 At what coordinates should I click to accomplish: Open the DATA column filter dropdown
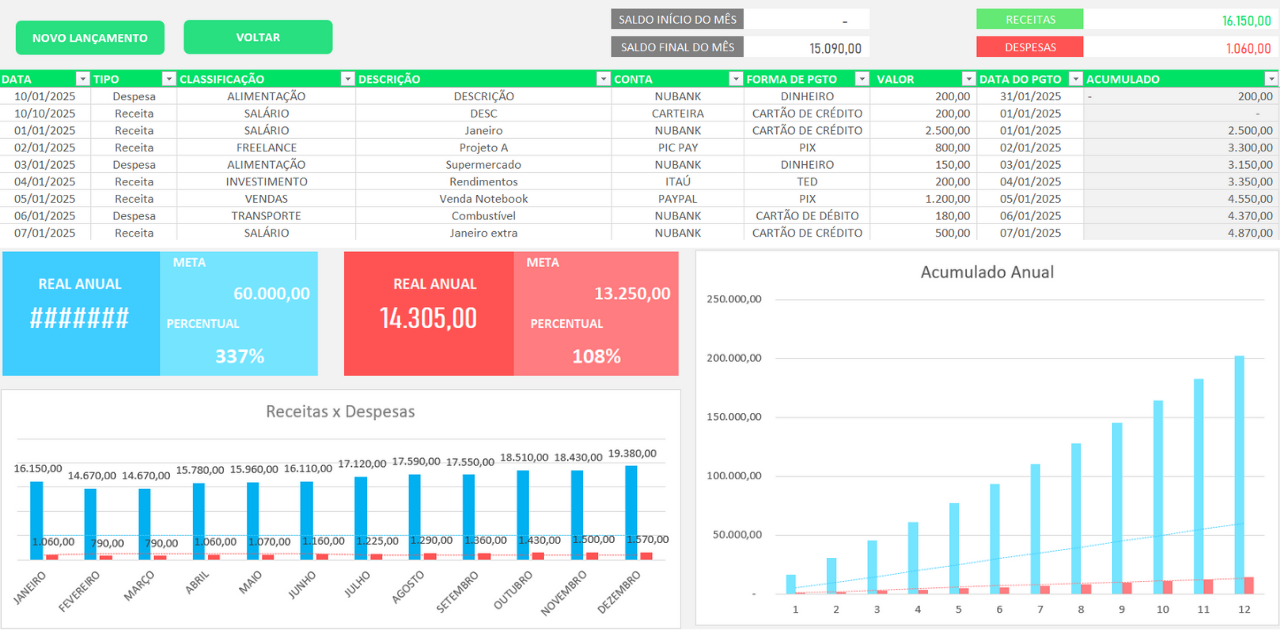point(82,79)
